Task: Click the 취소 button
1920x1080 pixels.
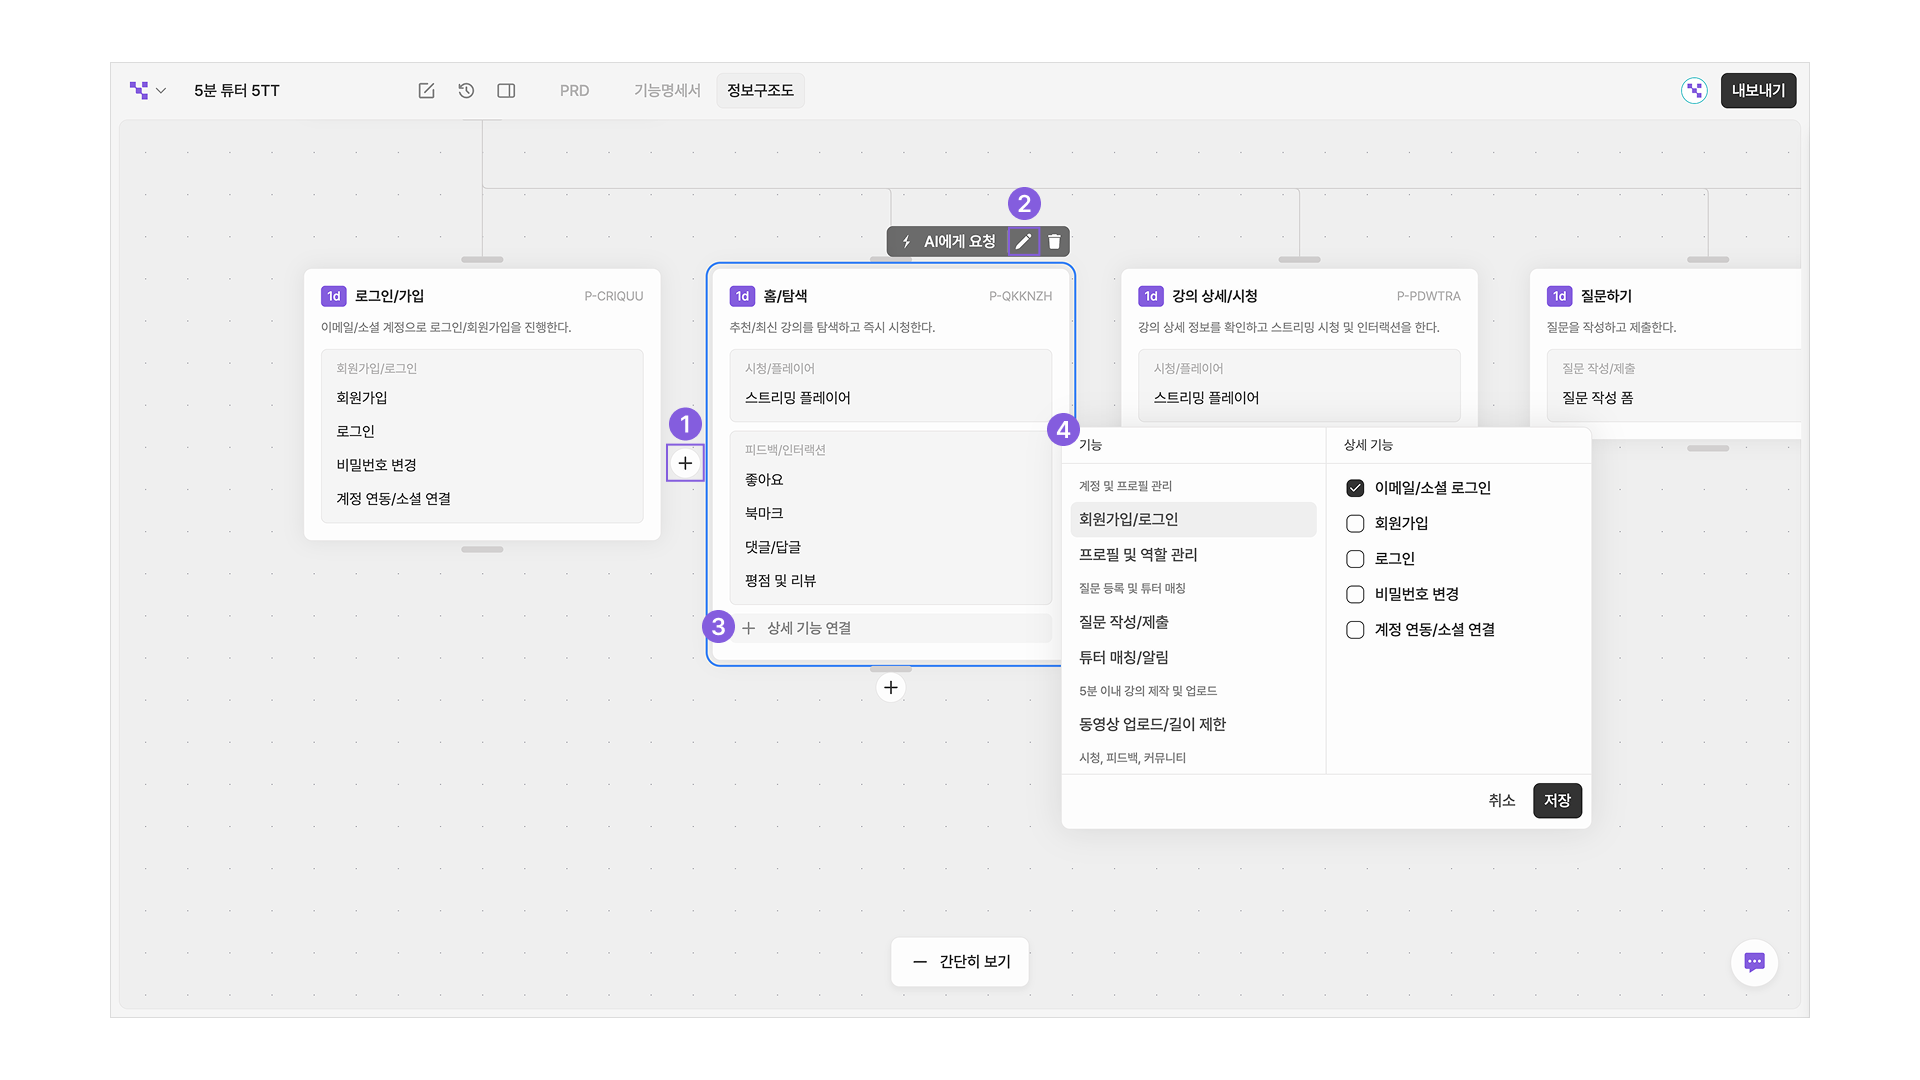Action: click(x=1501, y=800)
